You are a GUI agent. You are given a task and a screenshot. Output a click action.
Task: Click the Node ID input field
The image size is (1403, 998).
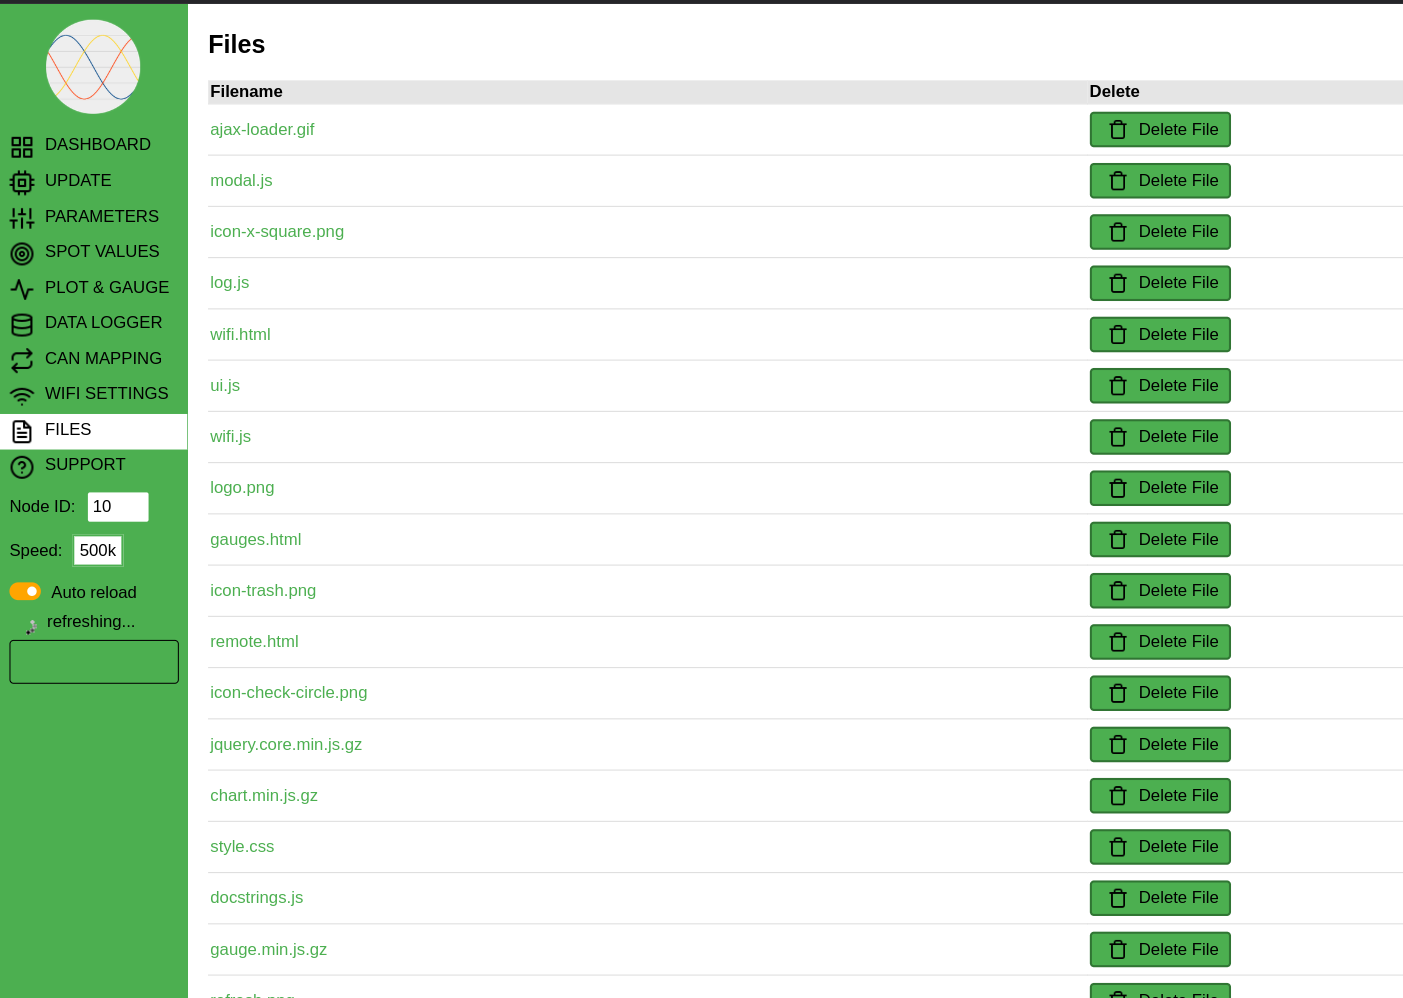pyautogui.click(x=118, y=507)
